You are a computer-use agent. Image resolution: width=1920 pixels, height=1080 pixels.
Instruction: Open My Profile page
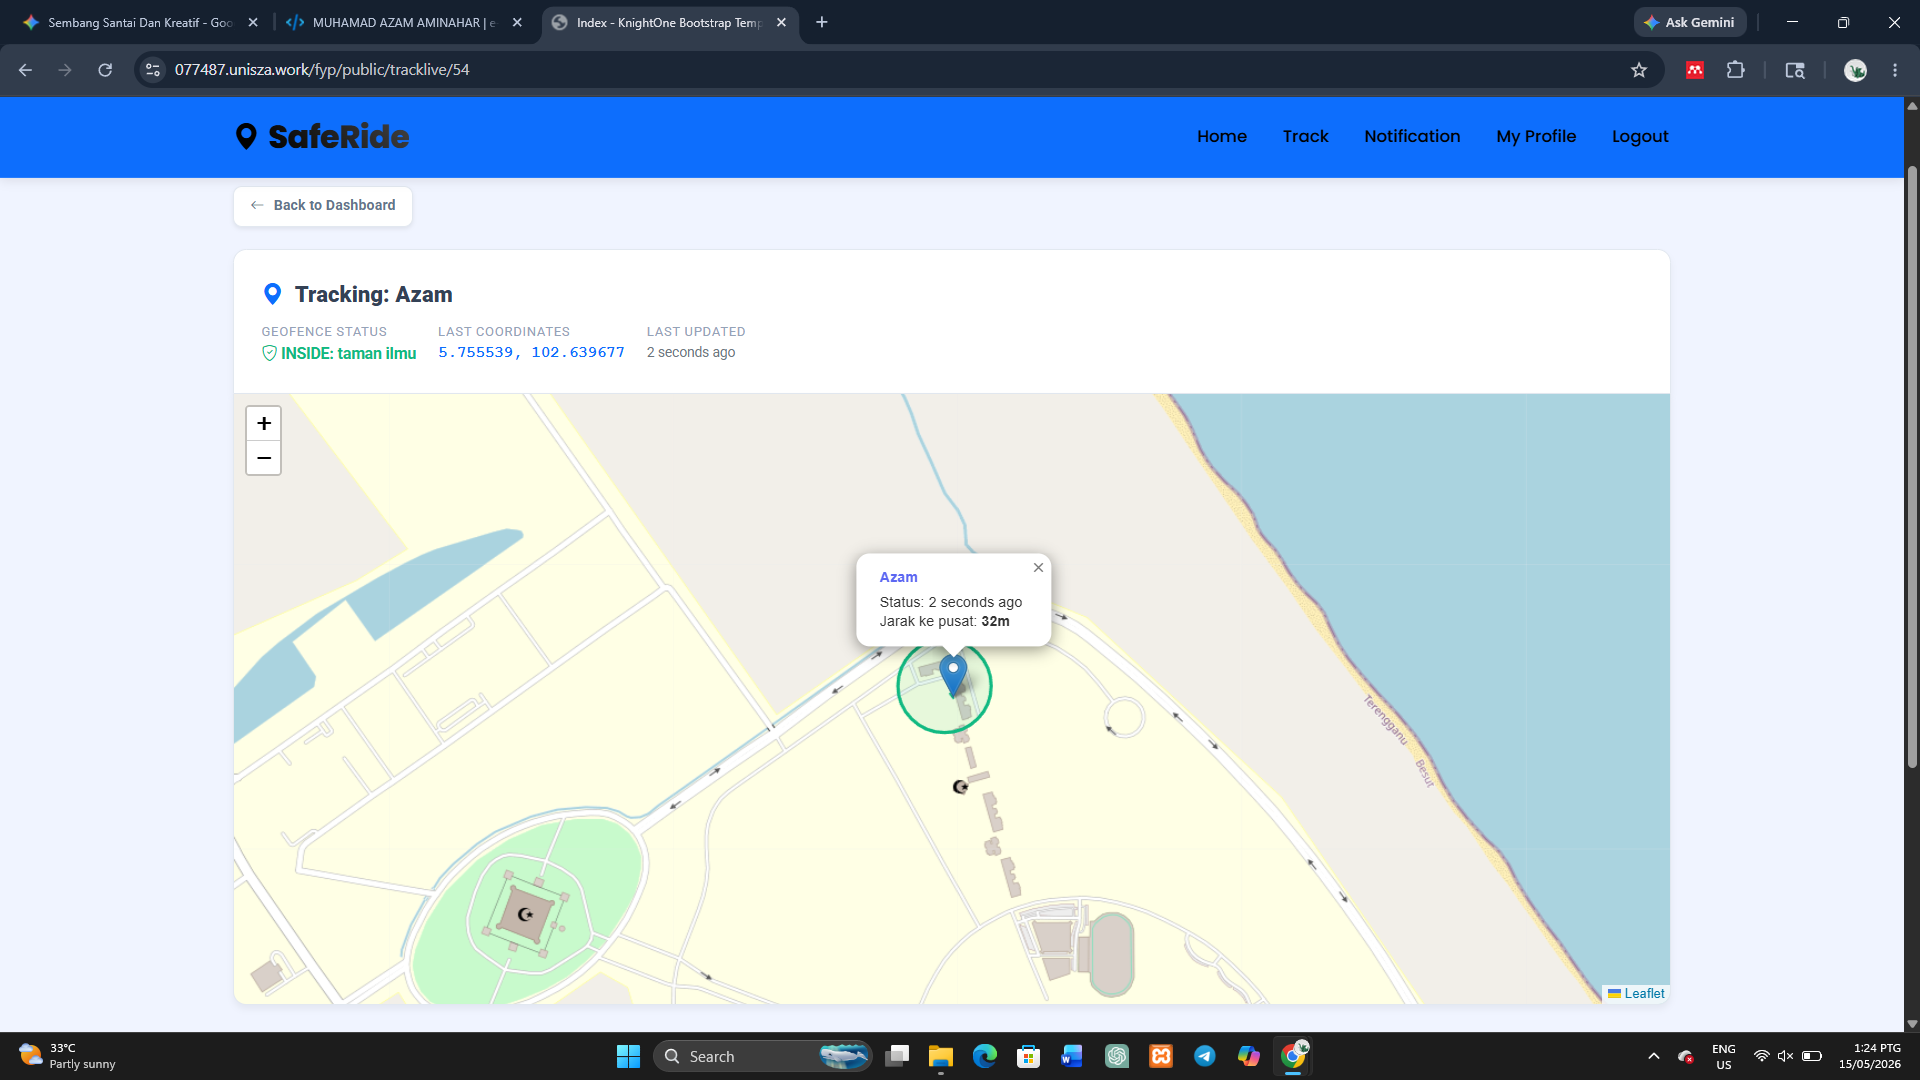tap(1536, 136)
